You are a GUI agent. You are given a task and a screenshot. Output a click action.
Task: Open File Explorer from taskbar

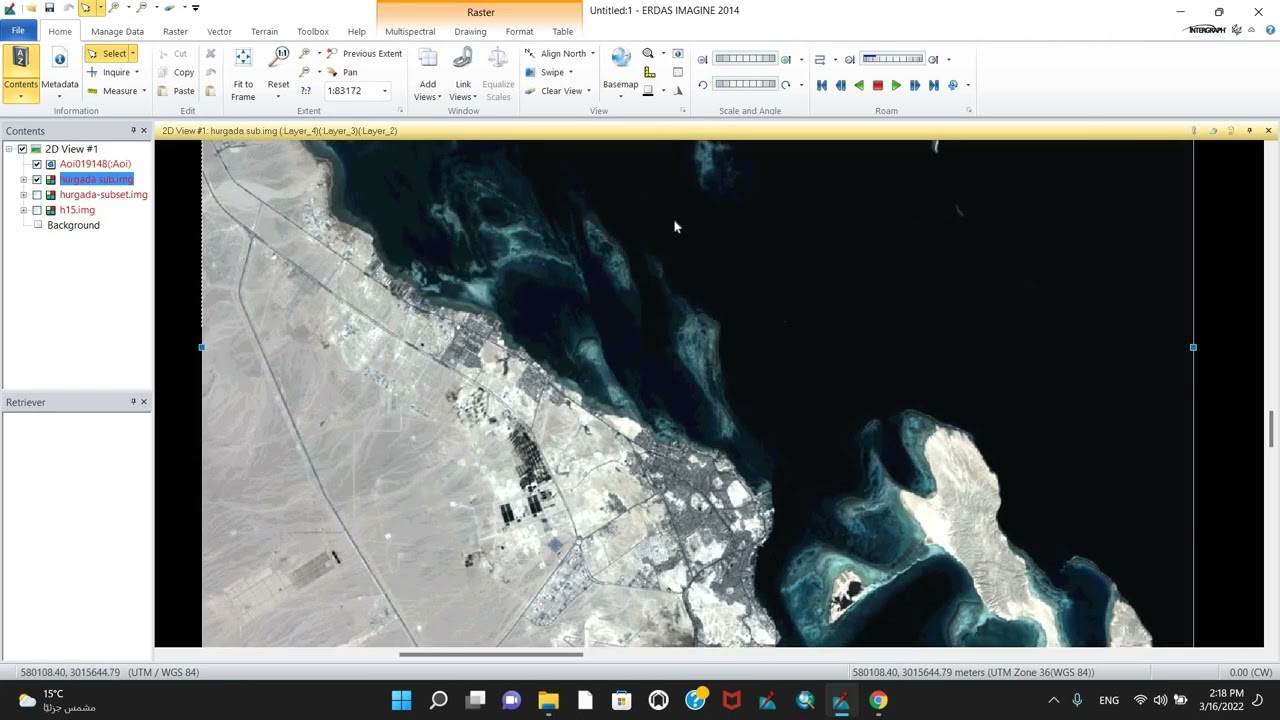point(548,700)
